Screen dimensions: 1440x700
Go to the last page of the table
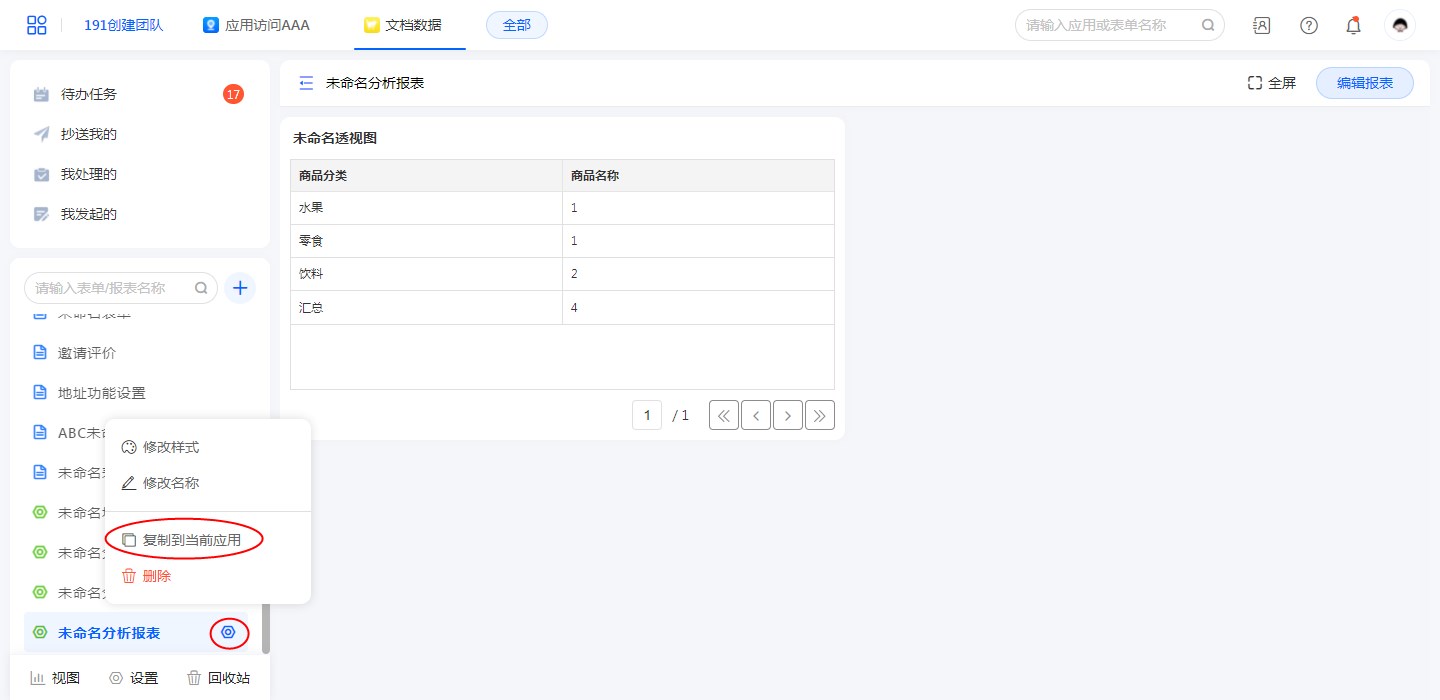[x=820, y=415]
